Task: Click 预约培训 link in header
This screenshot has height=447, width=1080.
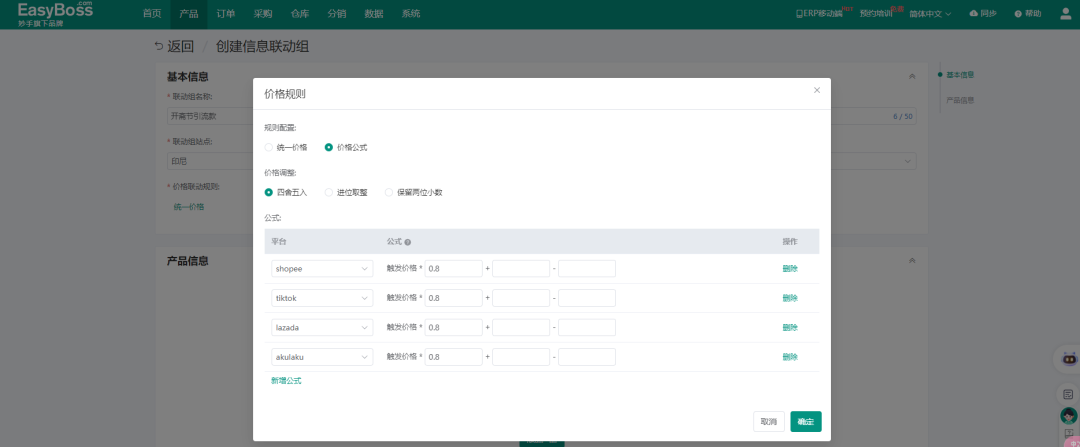Action: [x=876, y=14]
